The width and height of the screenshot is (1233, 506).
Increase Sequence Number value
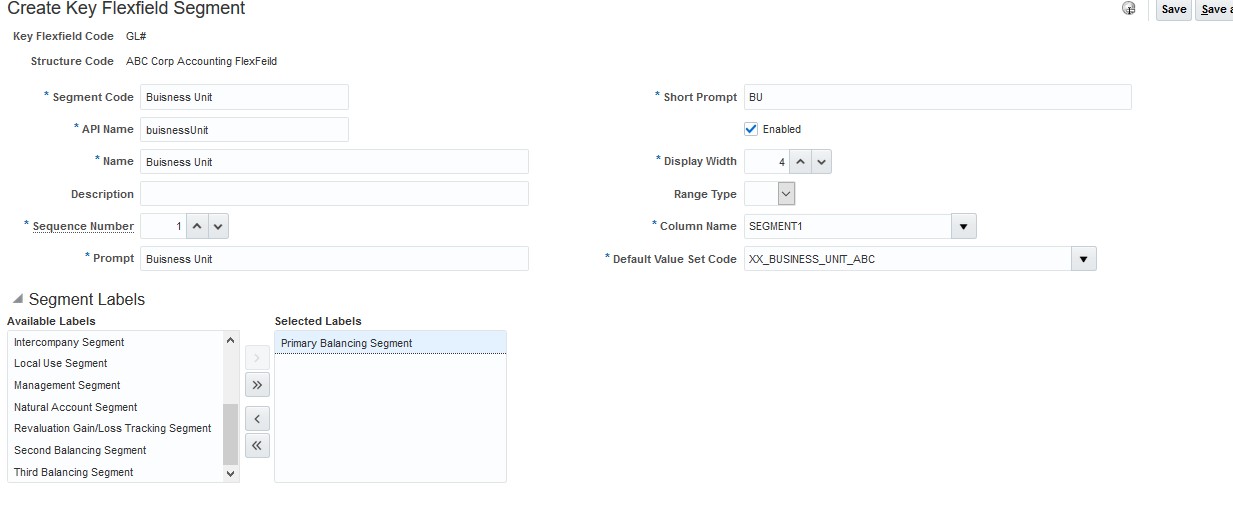(x=197, y=226)
